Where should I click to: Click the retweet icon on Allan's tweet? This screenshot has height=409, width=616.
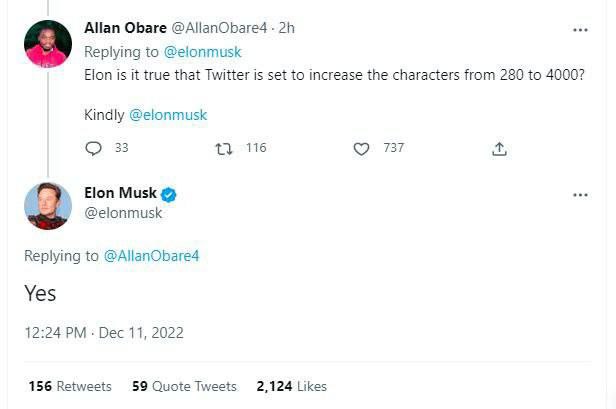click(225, 148)
